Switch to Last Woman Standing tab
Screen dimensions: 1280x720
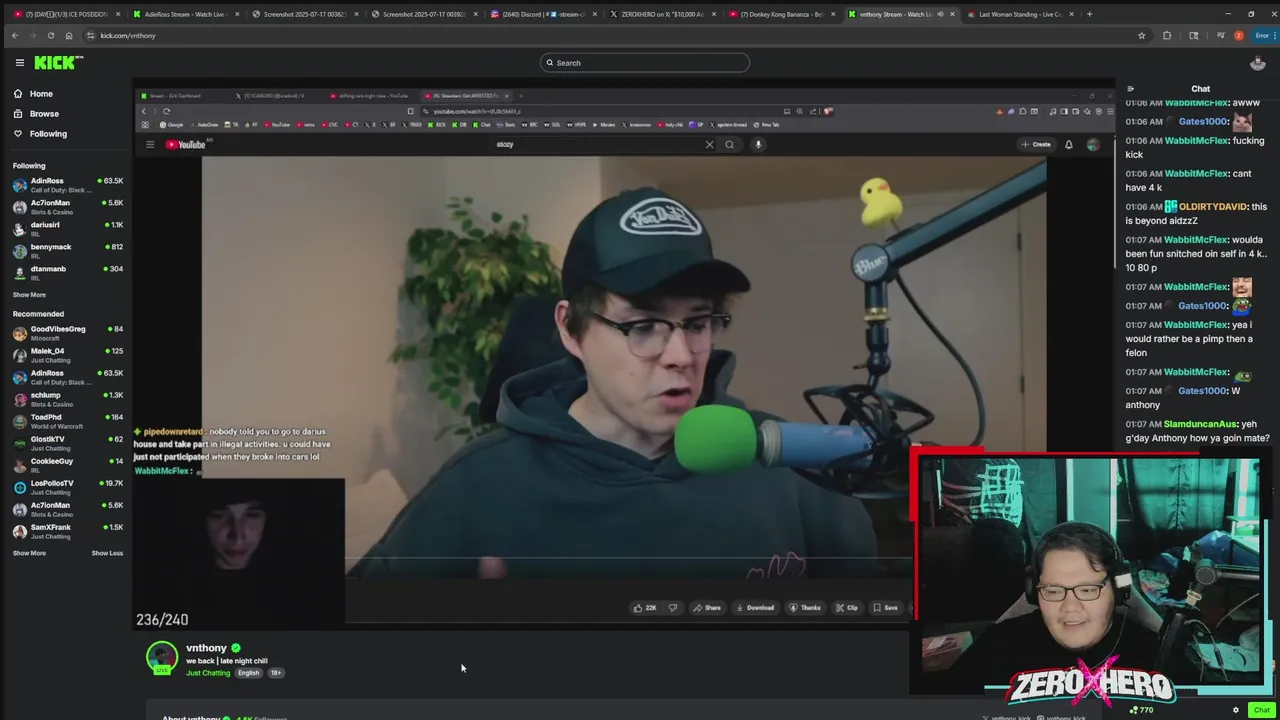click(1020, 14)
